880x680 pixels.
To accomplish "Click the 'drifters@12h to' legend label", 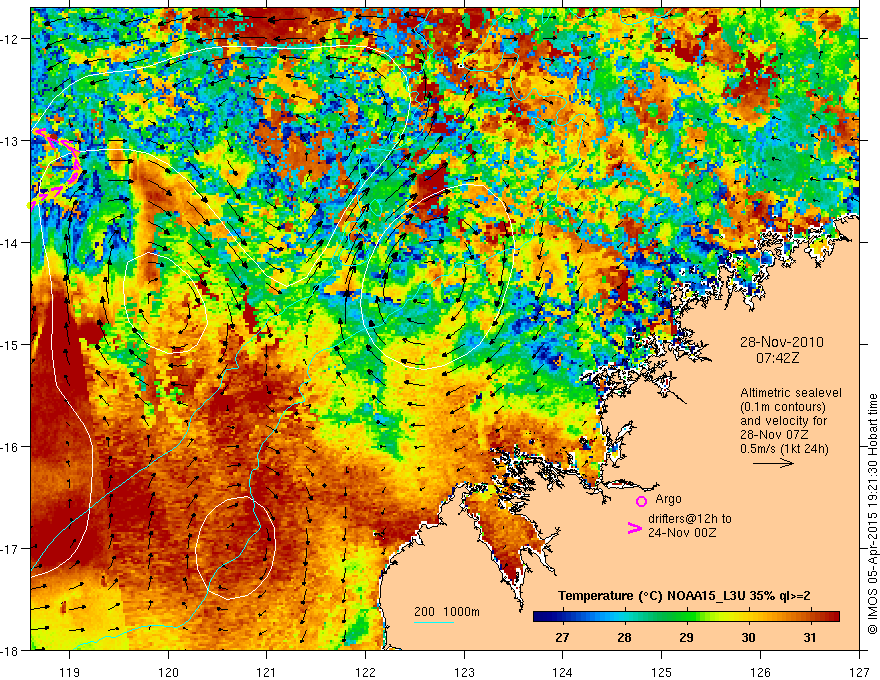I will click(690, 519).
